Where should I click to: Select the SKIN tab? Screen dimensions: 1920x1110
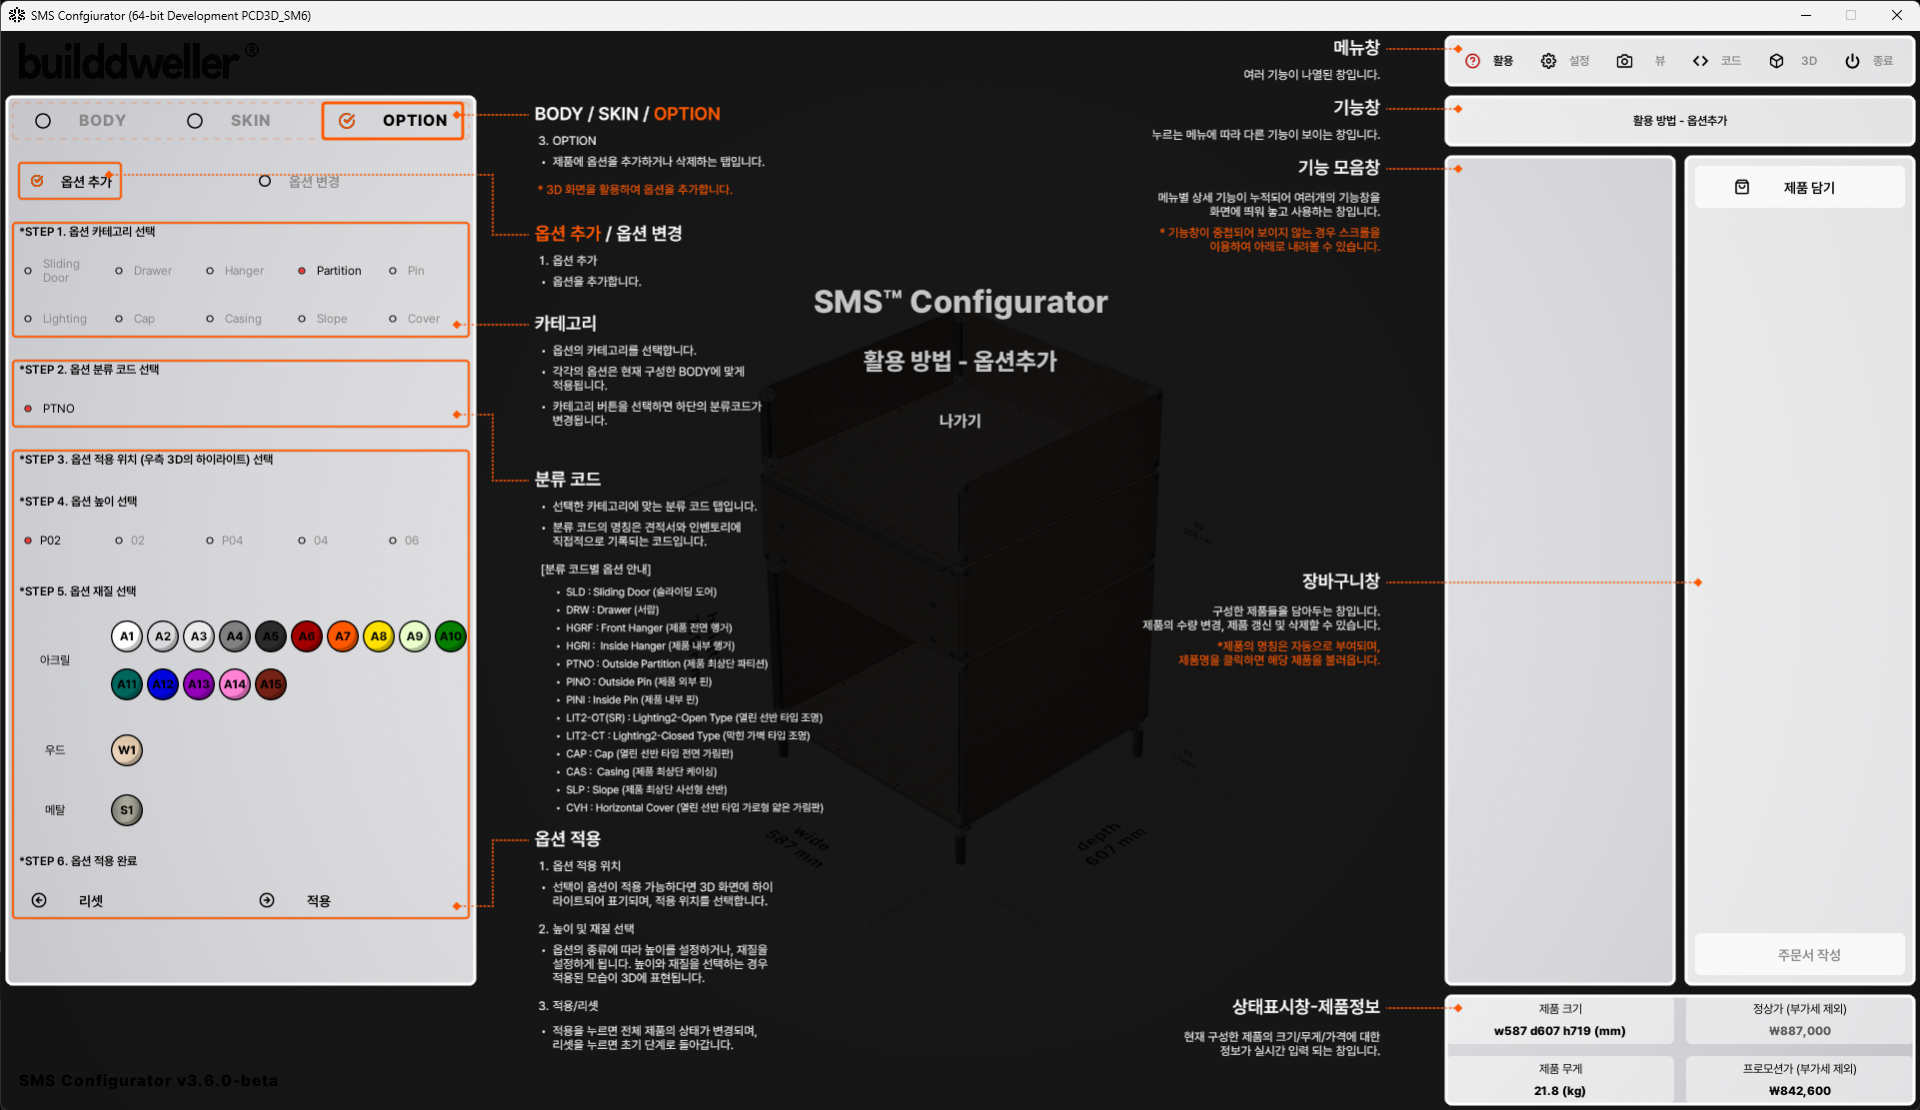point(250,120)
